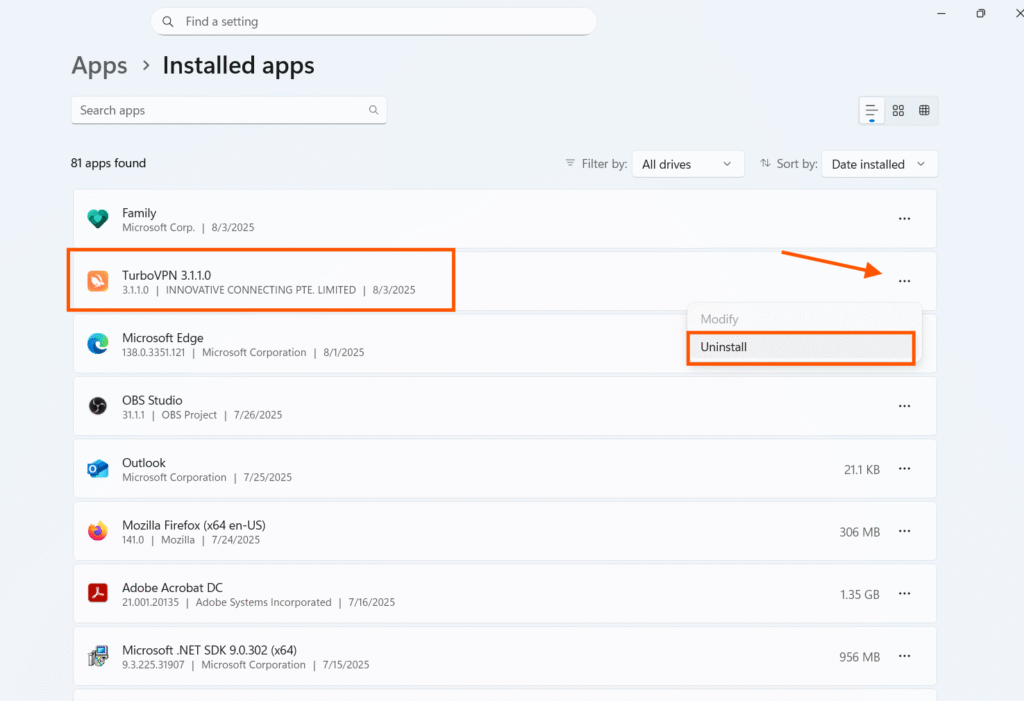
Task: Click the 956 MB size value
Action: tap(859, 657)
